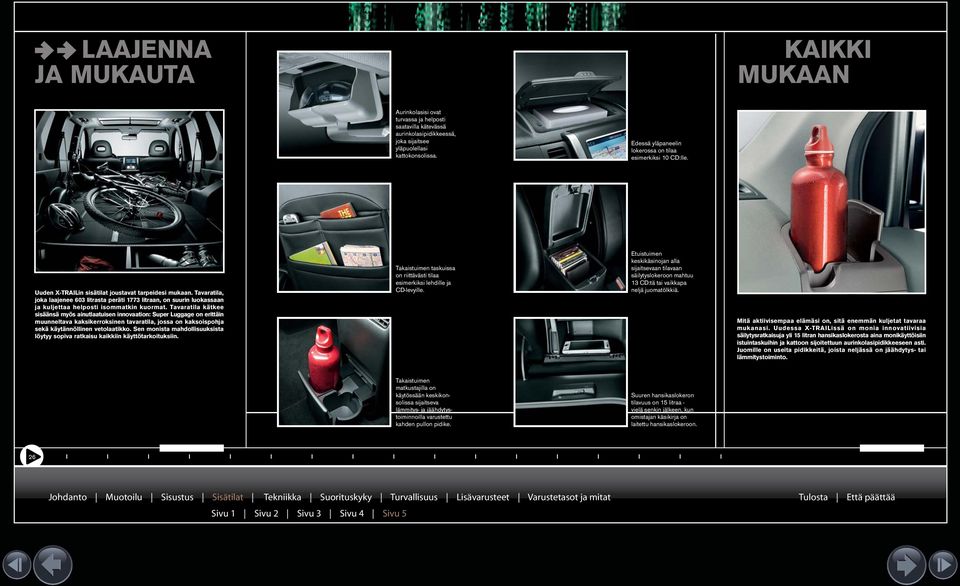
Task: Click the paragraph starting "Mitä aktiivisempaa elämäsi on"
Action: [831, 339]
